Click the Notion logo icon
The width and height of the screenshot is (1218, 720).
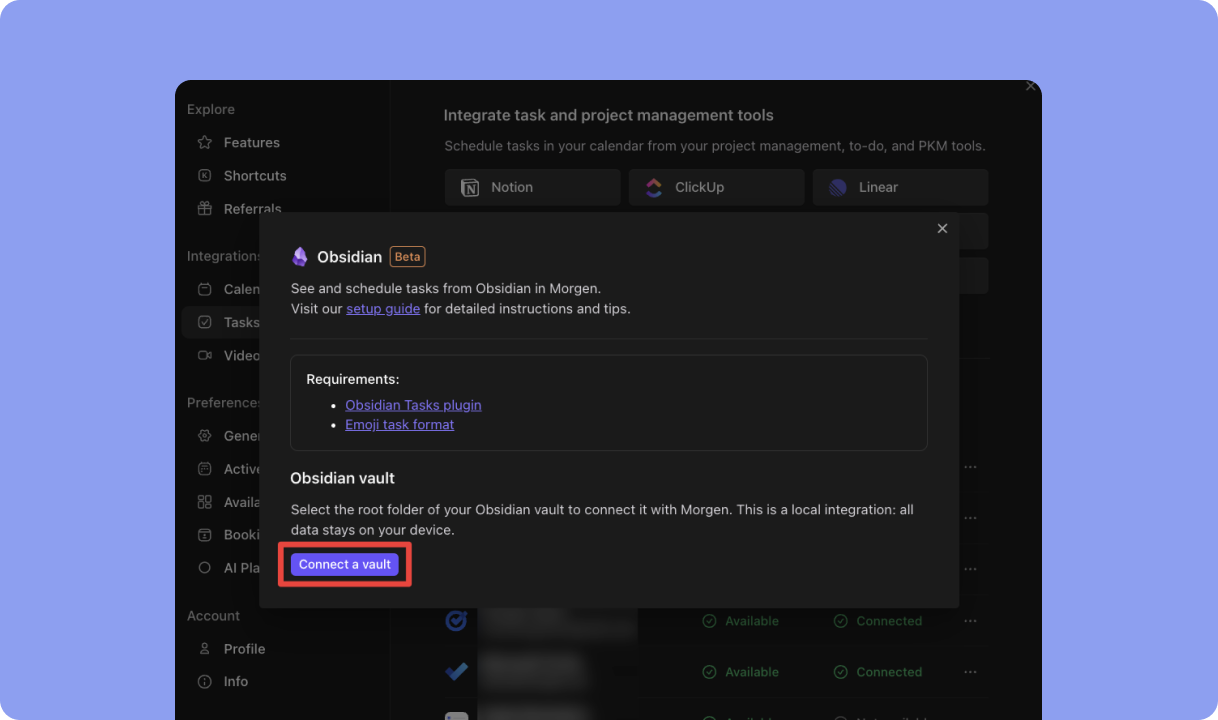click(470, 187)
